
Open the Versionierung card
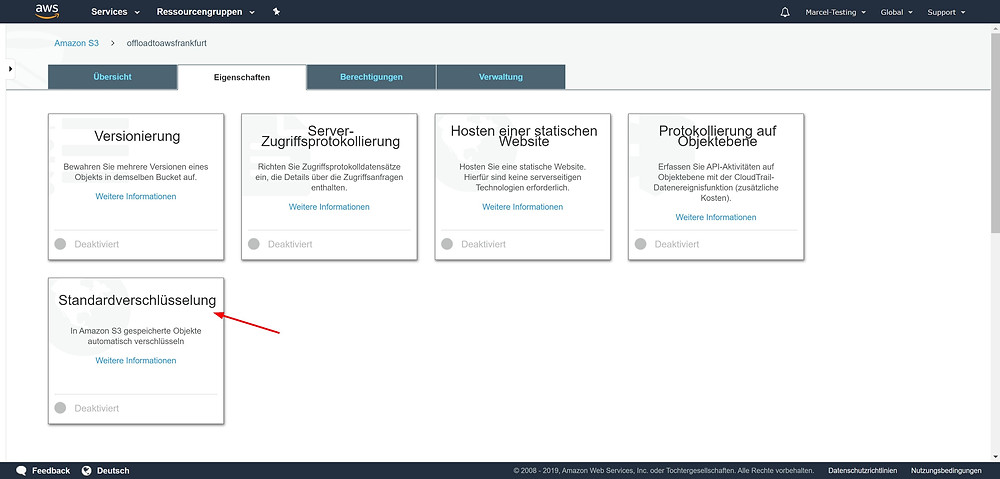136,187
